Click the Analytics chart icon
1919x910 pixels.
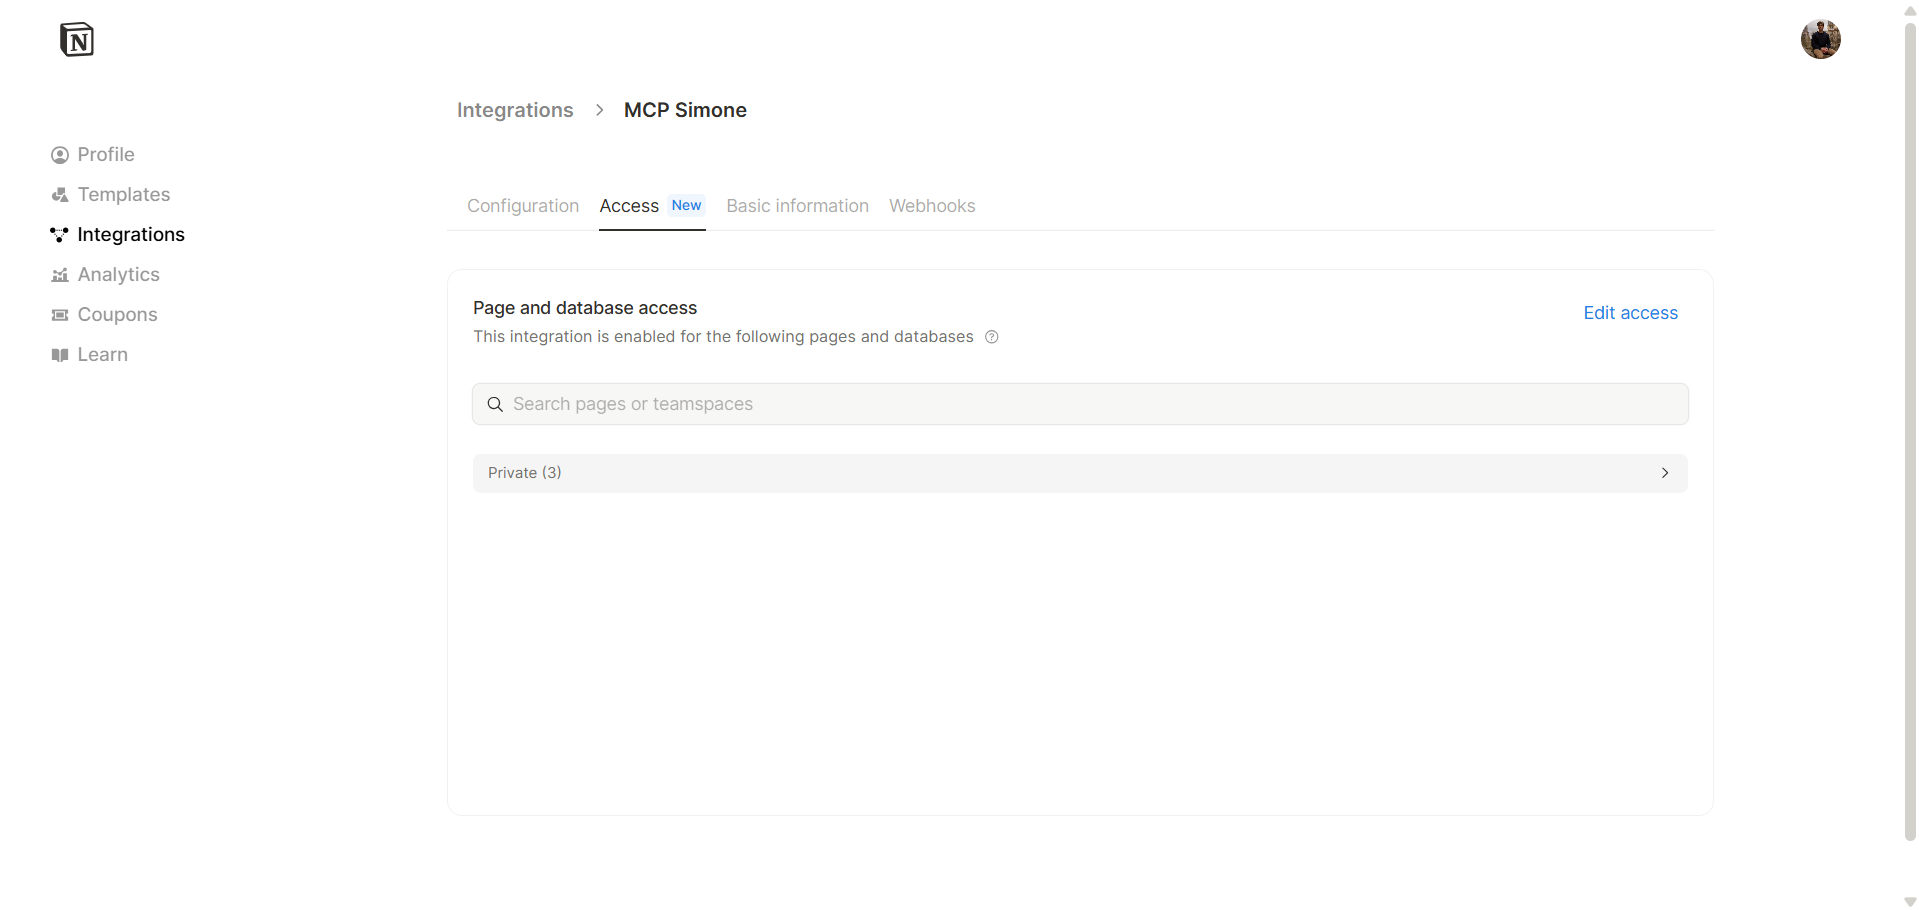click(x=60, y=275)
